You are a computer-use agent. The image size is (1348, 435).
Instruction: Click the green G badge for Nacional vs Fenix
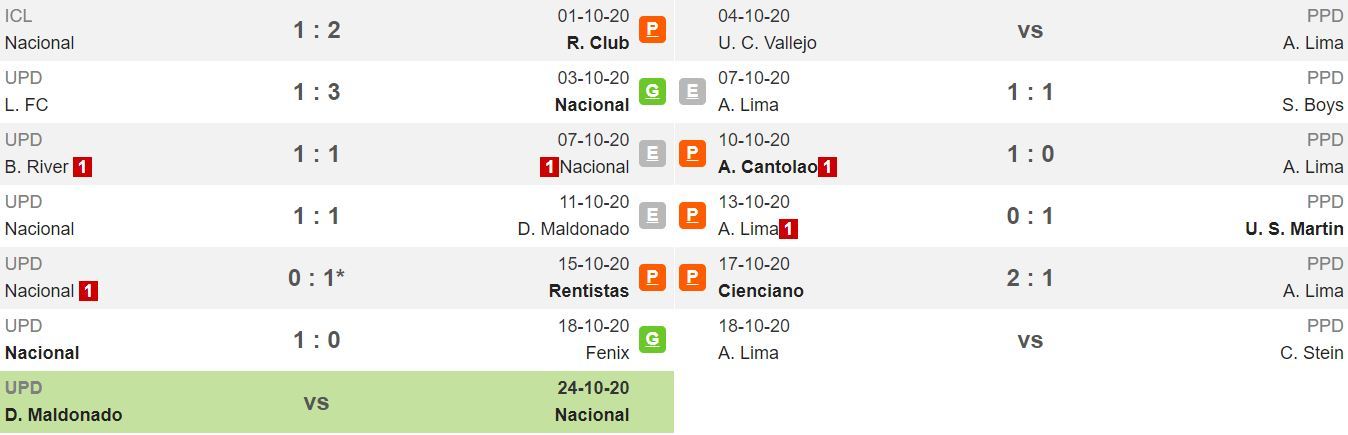tap(652, 339)
